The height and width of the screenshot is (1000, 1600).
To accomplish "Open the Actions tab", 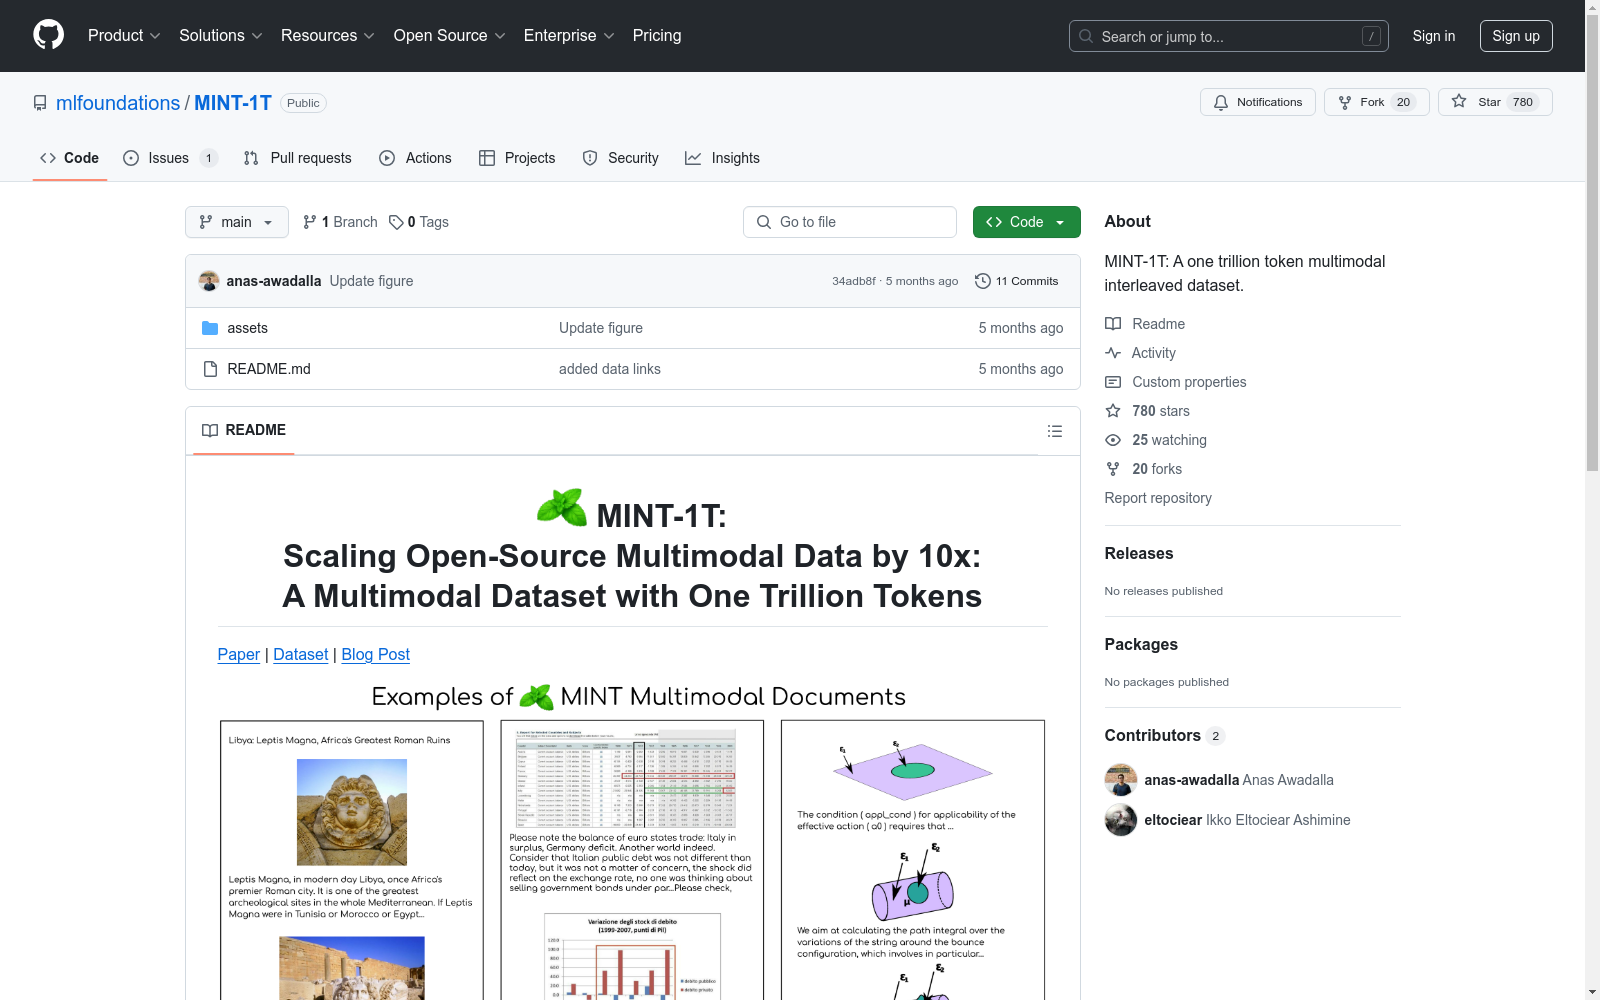I will pos(416,158).
